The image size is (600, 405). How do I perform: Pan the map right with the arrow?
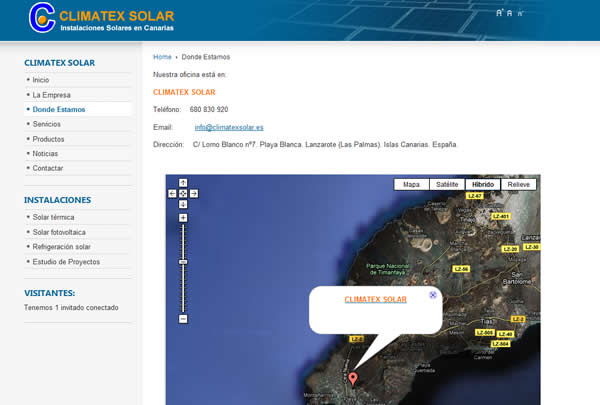tap(194, 194)
